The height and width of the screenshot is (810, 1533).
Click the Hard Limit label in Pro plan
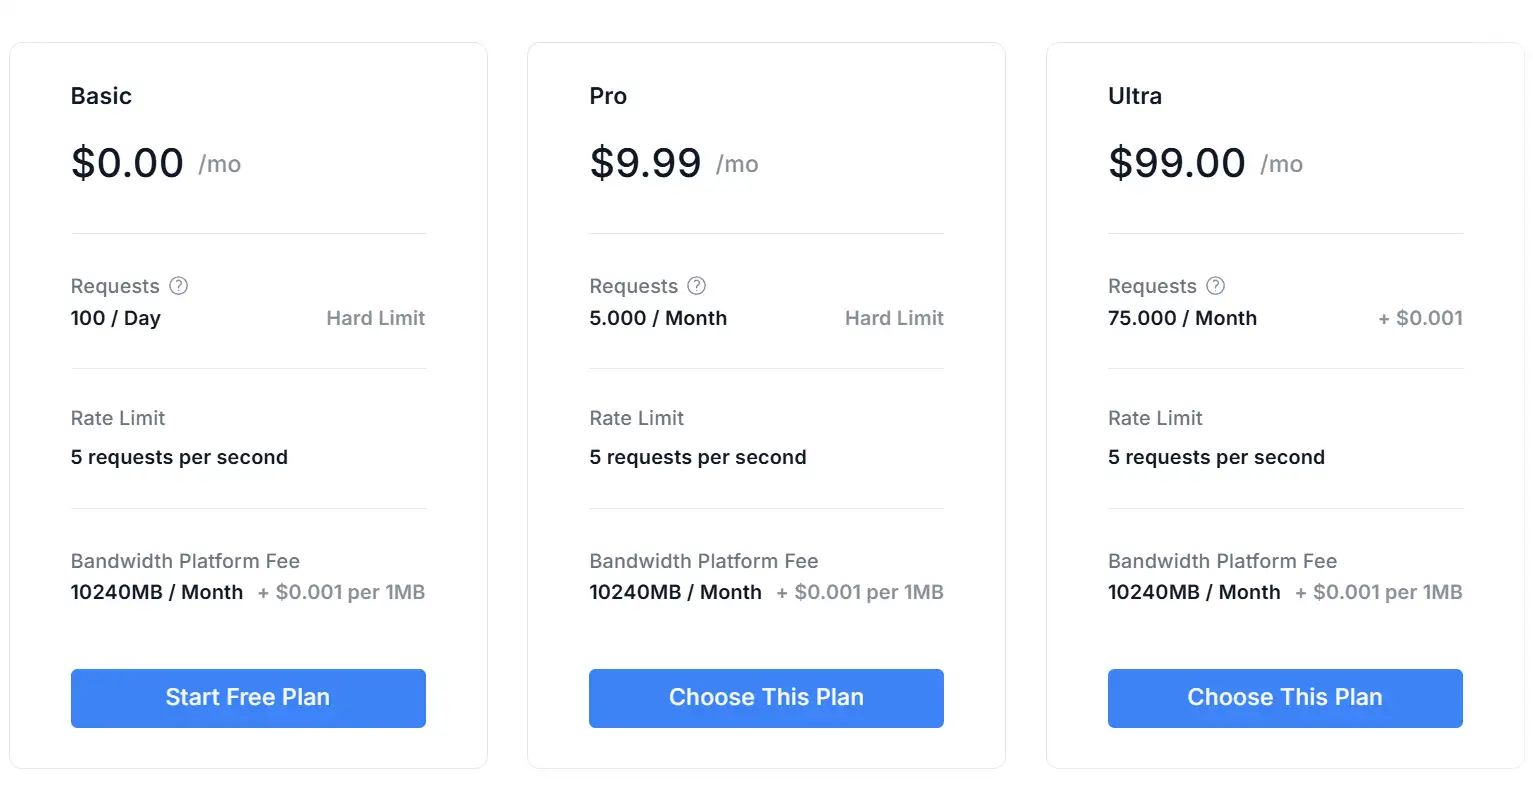pos(894,318)
